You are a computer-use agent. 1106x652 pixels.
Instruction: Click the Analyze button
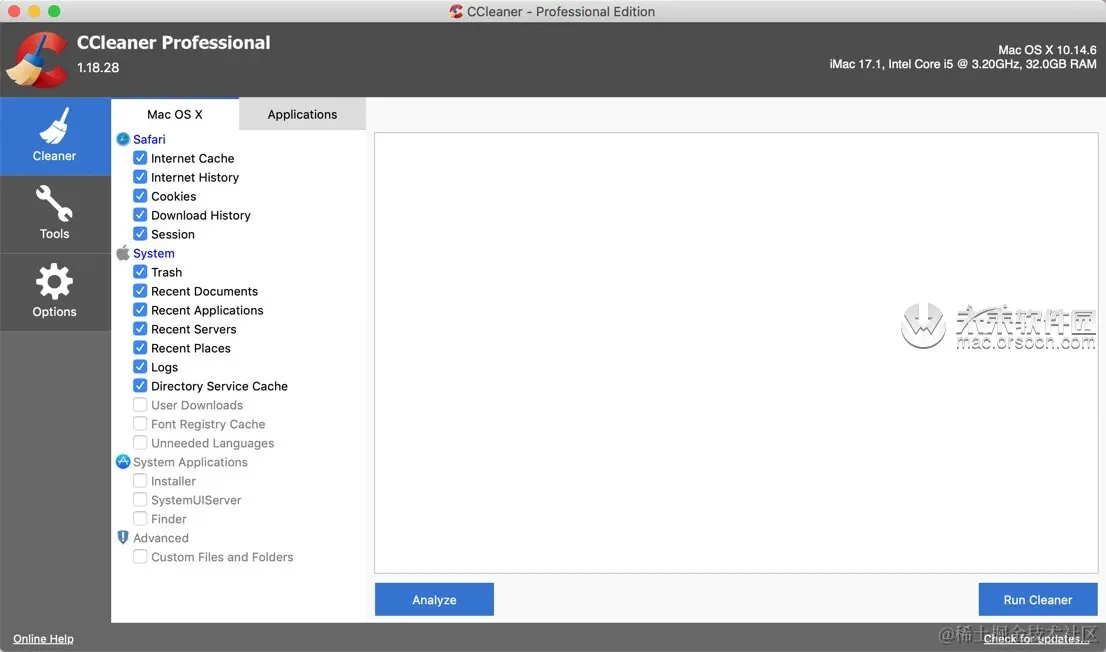click(434, 600)
